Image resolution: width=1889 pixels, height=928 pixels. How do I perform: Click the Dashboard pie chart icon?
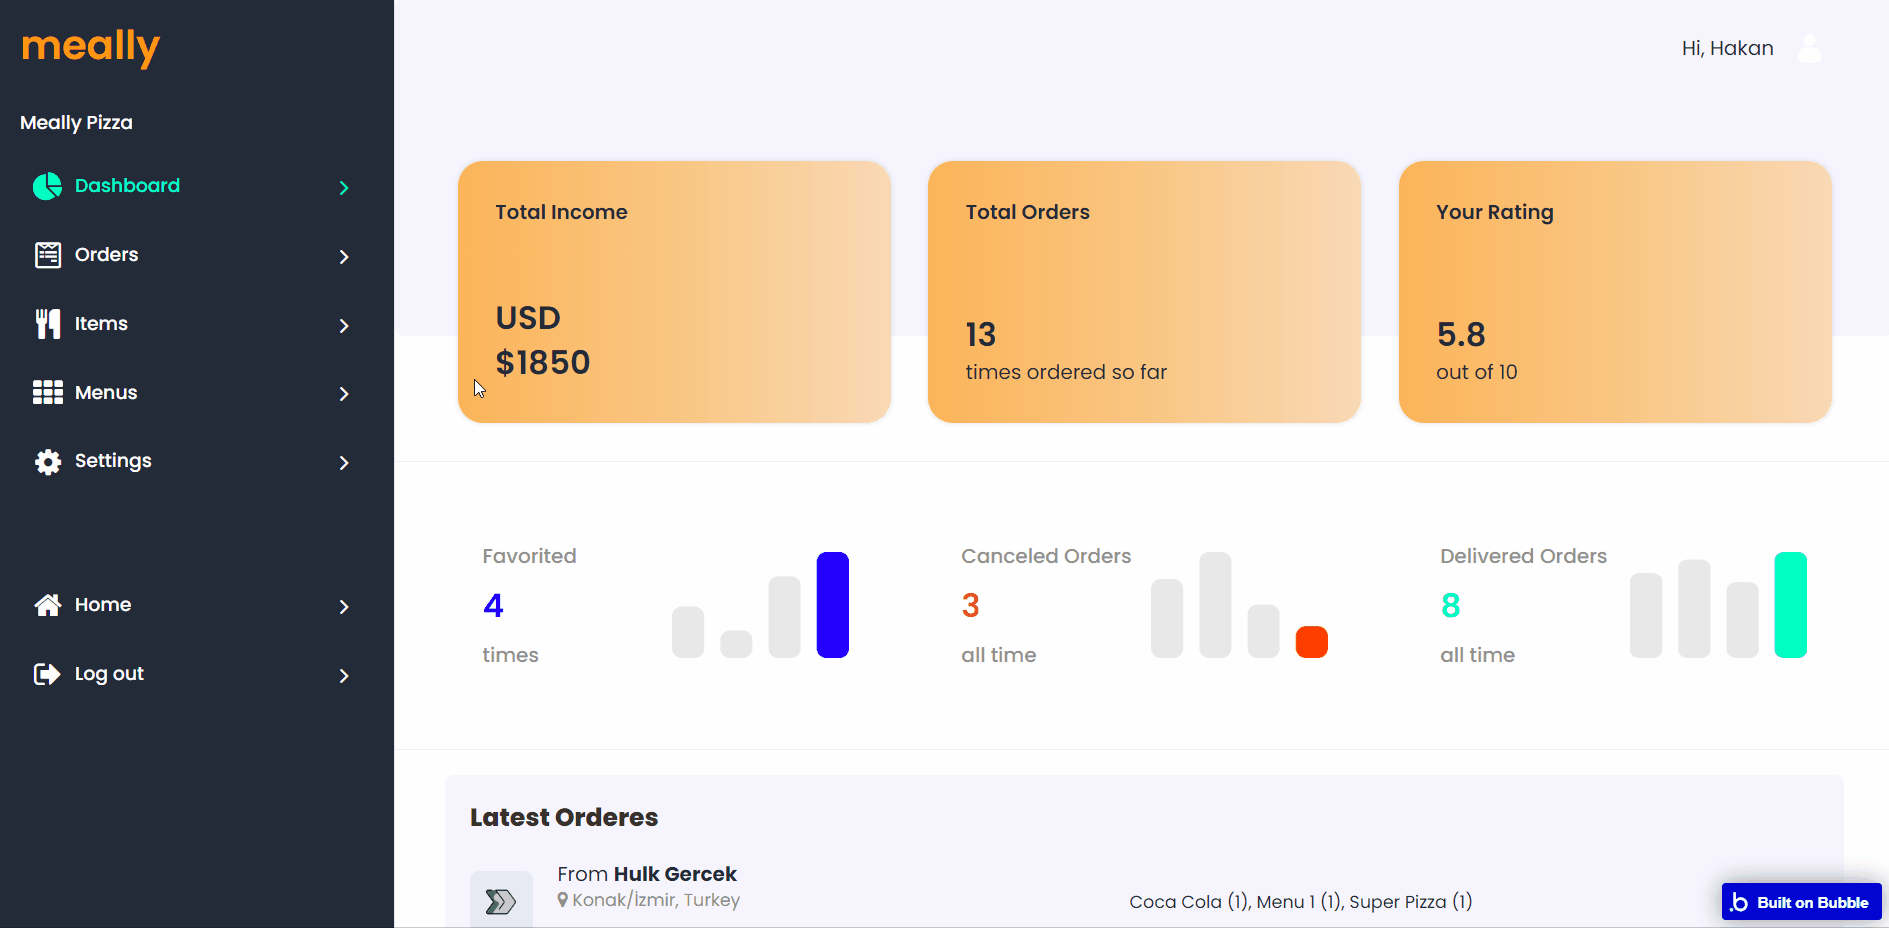[x=47, y=186]
